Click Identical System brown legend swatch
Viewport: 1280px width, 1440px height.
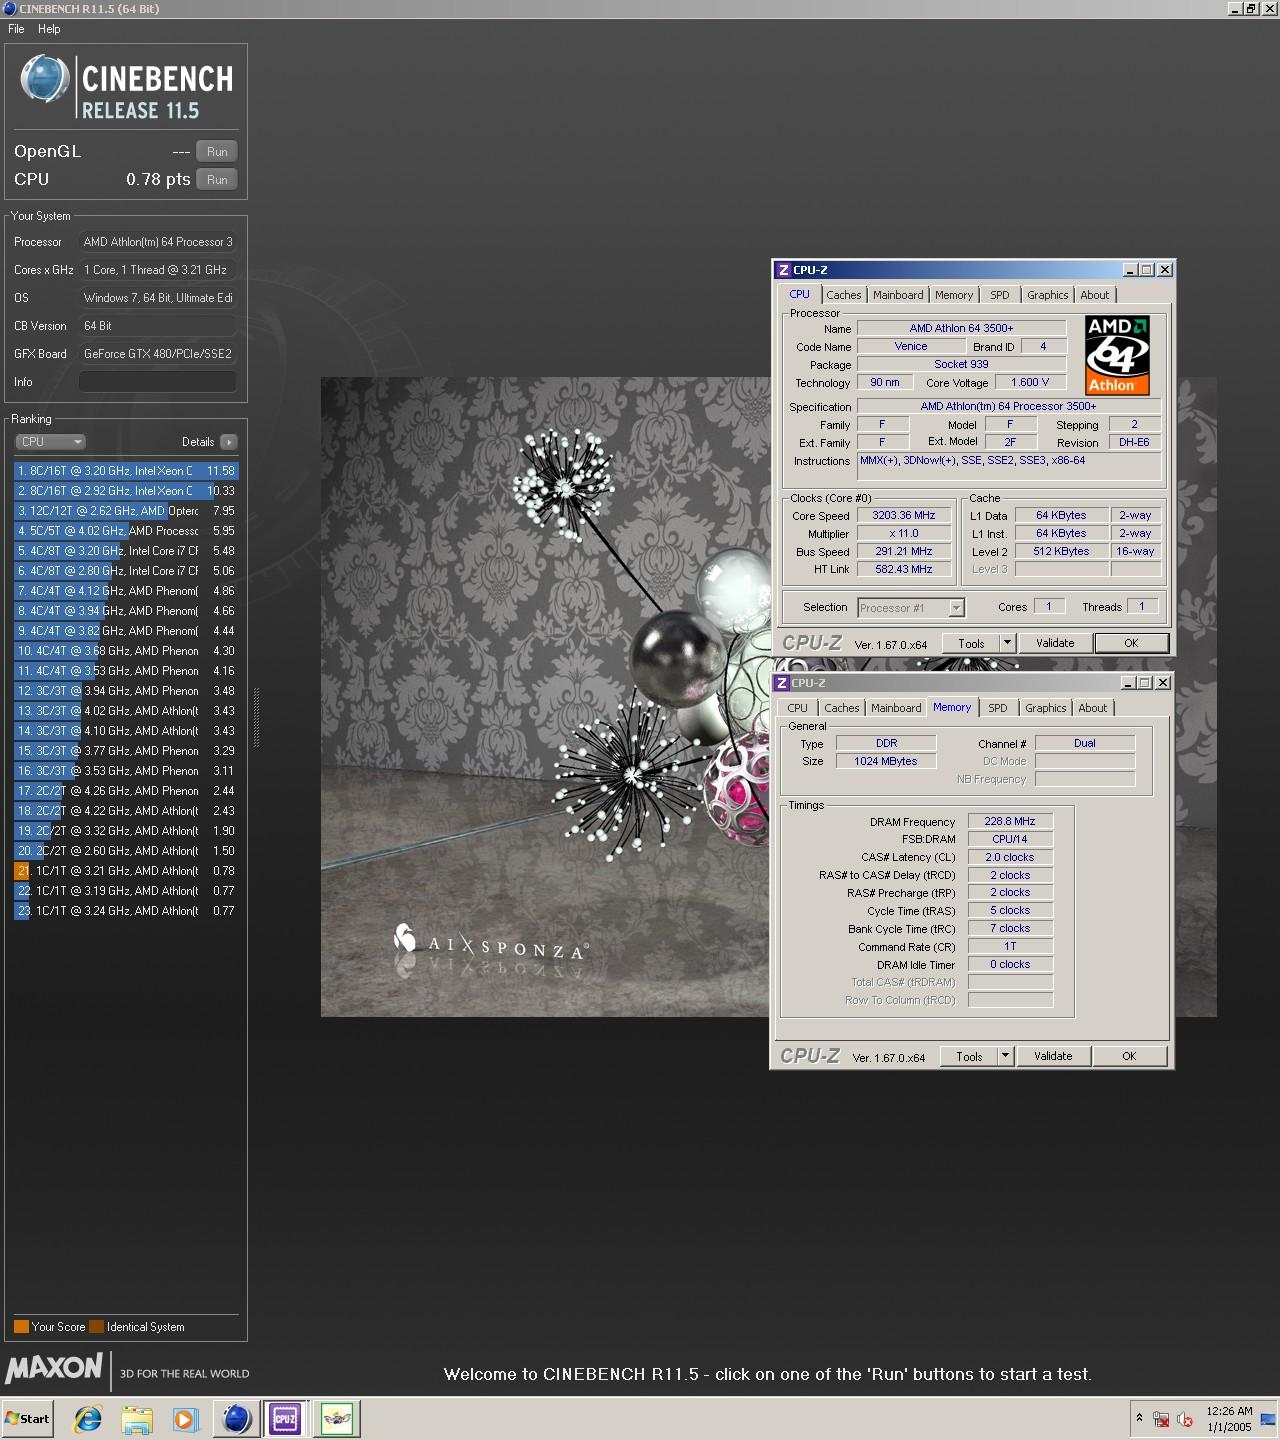point(96,1327)
